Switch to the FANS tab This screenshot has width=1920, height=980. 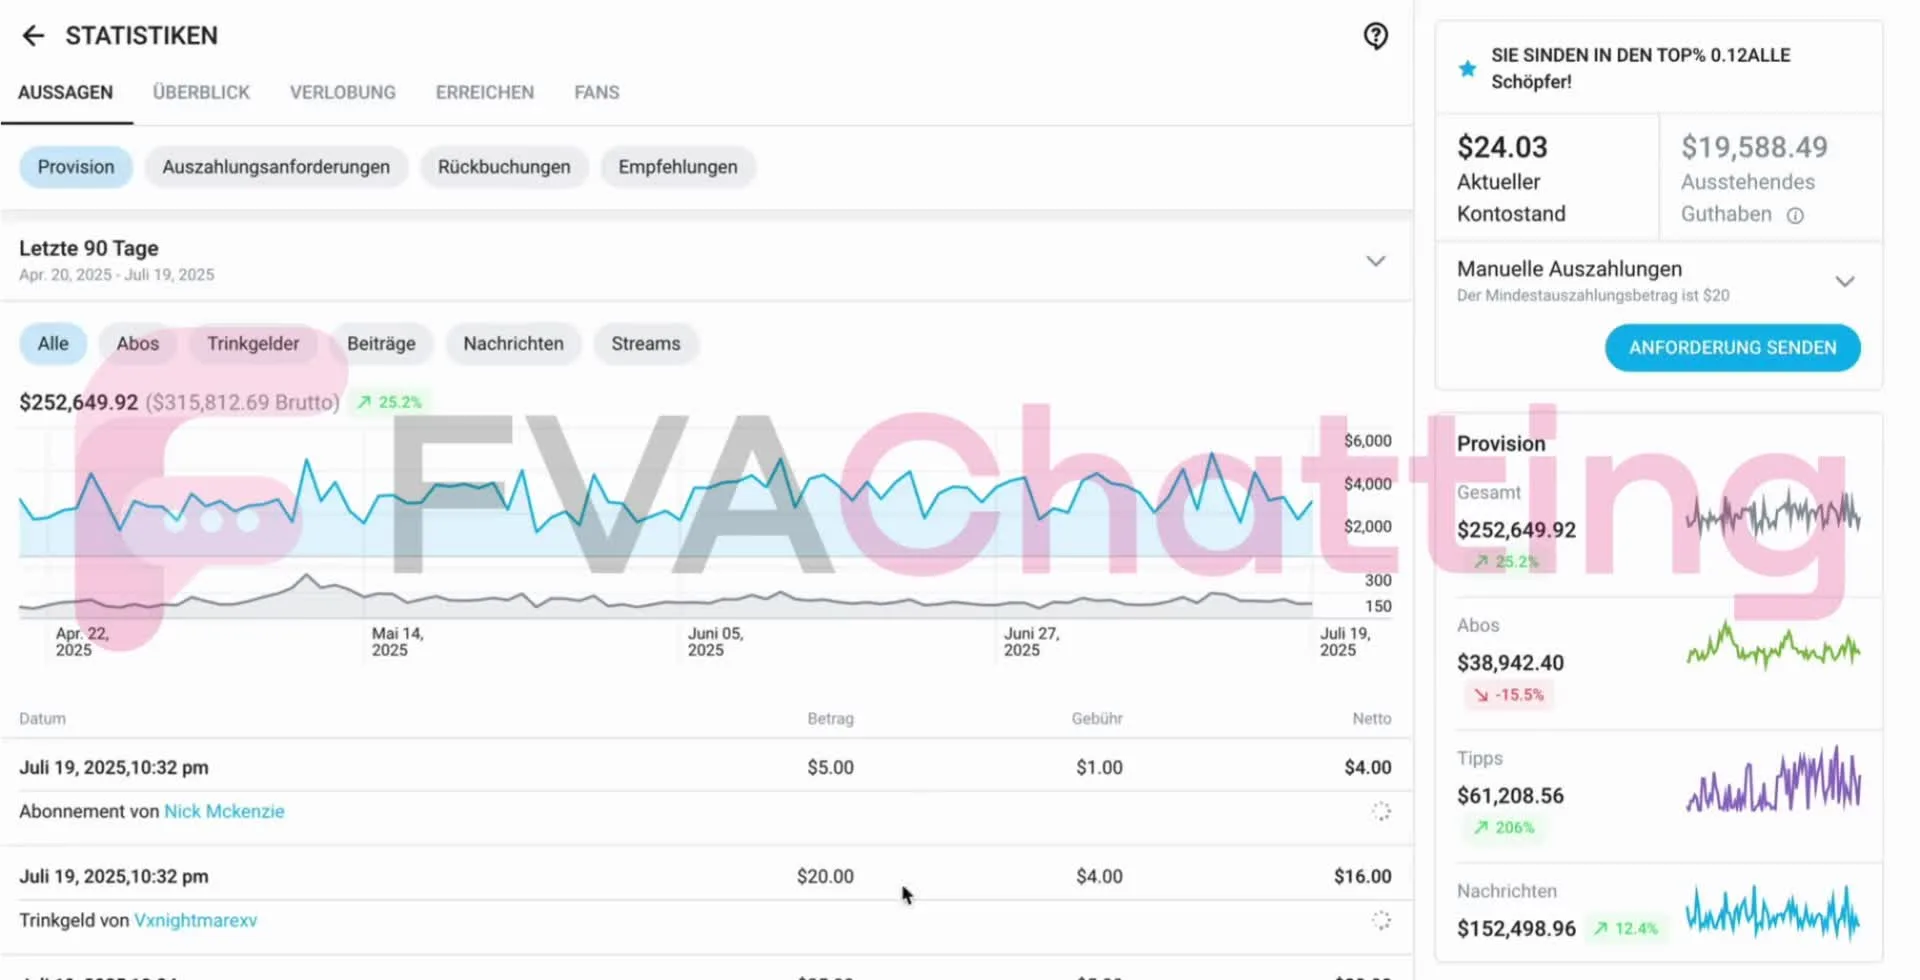596,92
